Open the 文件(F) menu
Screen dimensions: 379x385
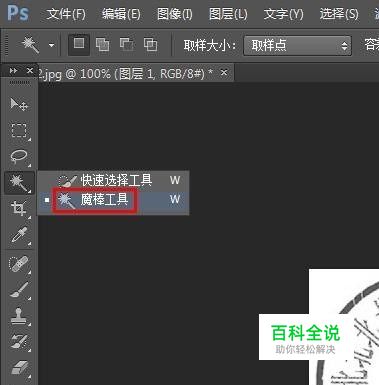[x=66, y=14]
